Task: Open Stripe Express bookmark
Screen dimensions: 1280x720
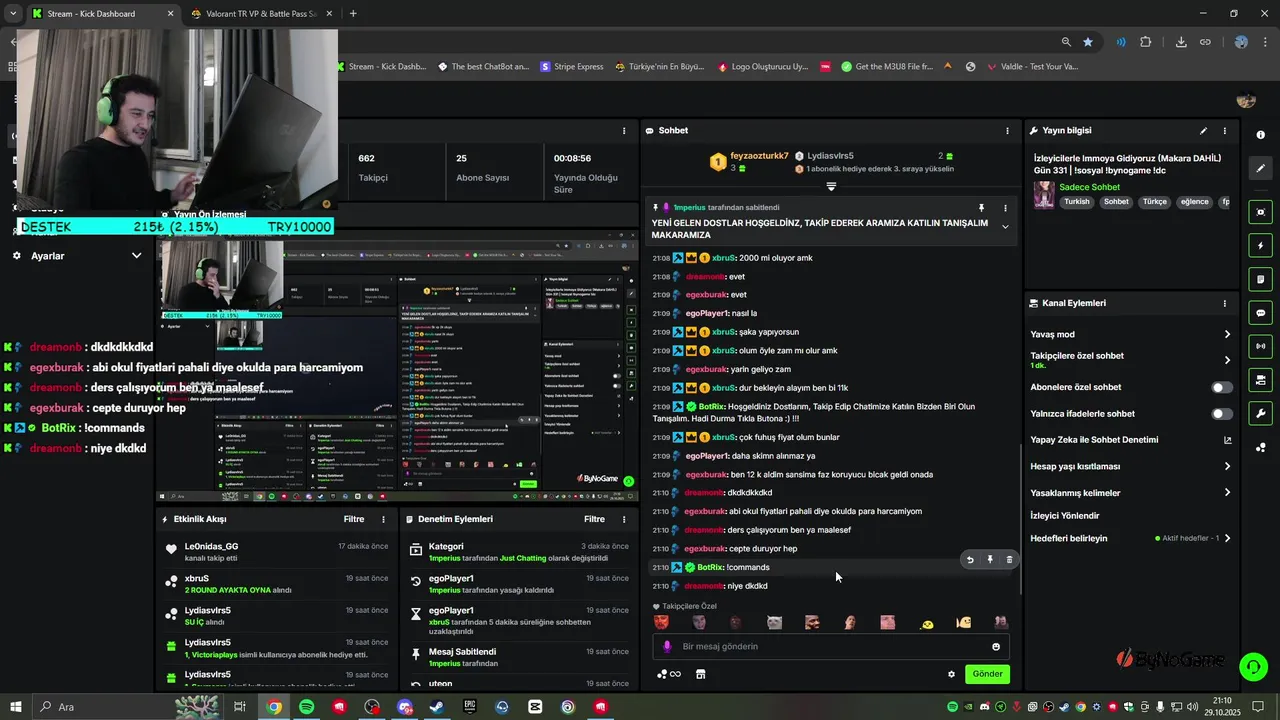Action: point(572,67)
